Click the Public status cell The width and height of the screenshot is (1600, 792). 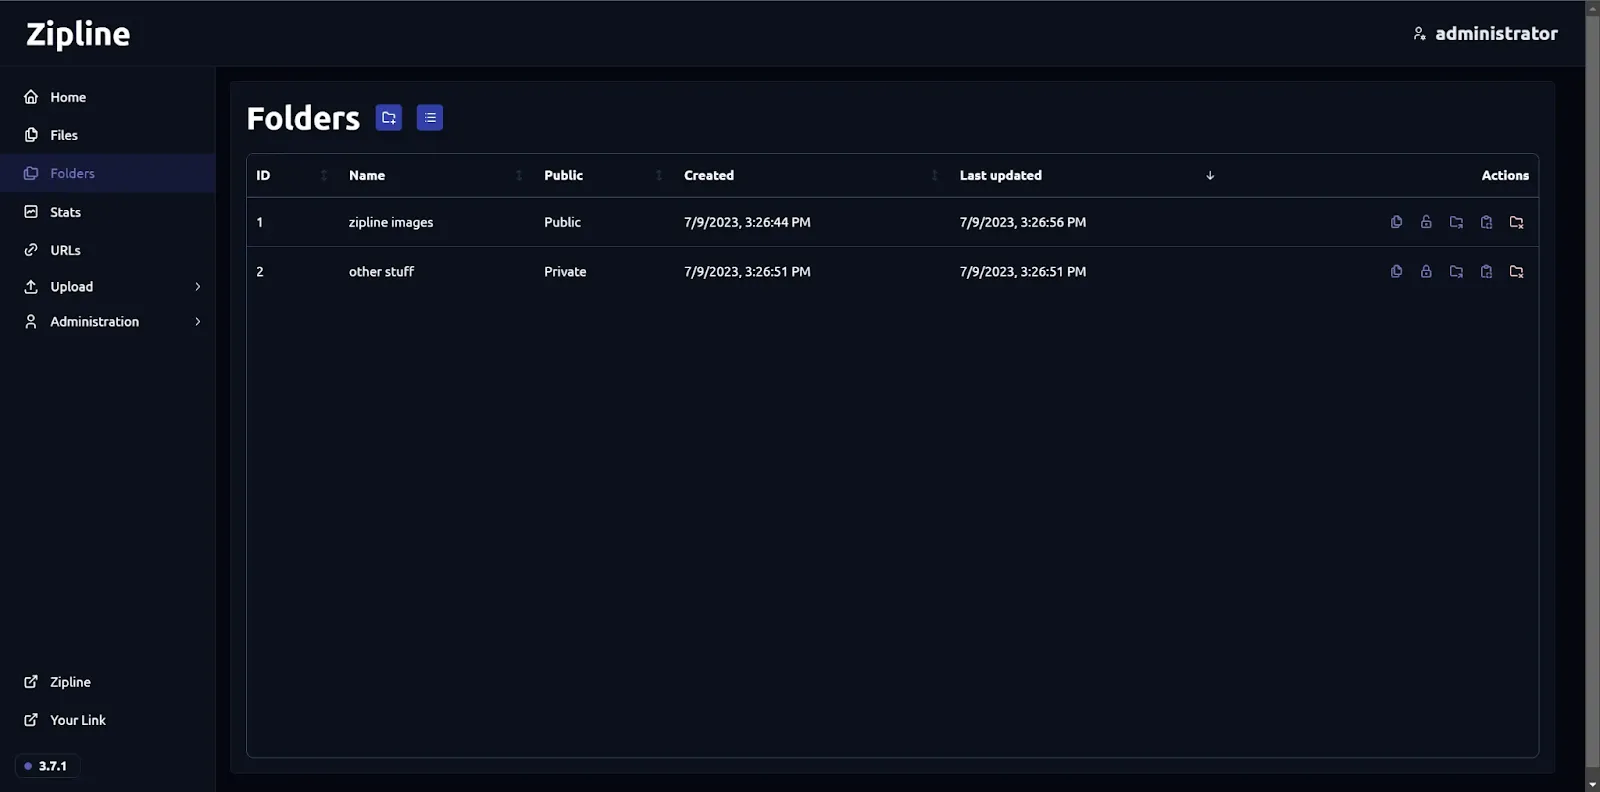tap(562, 222)
